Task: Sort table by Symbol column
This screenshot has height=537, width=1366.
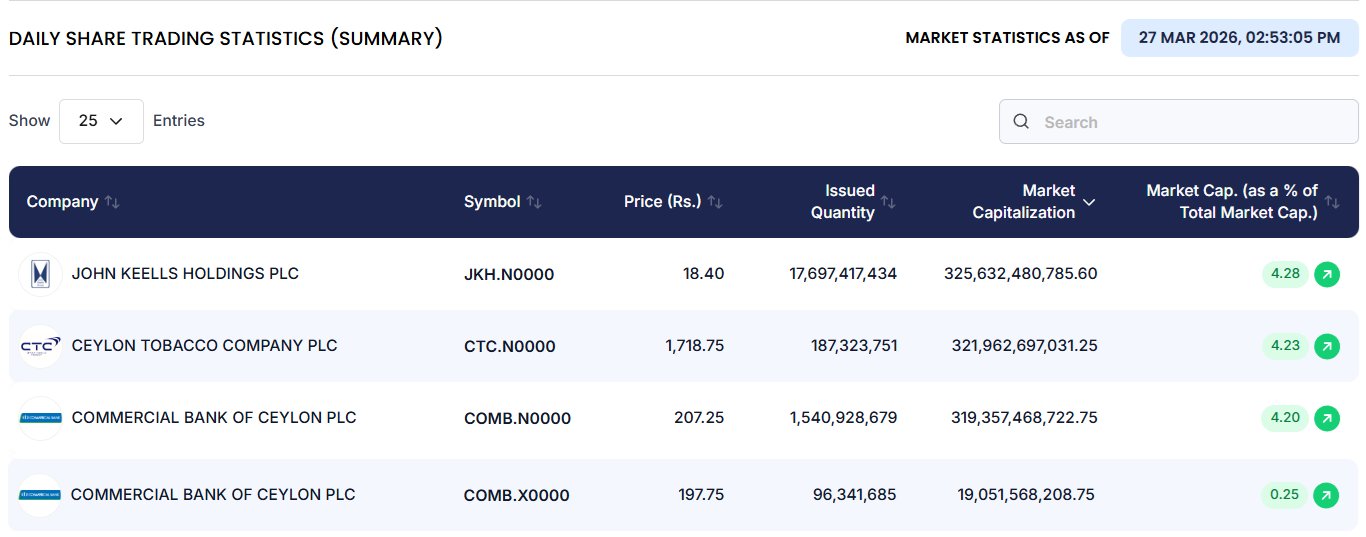Action: point(534,202)
